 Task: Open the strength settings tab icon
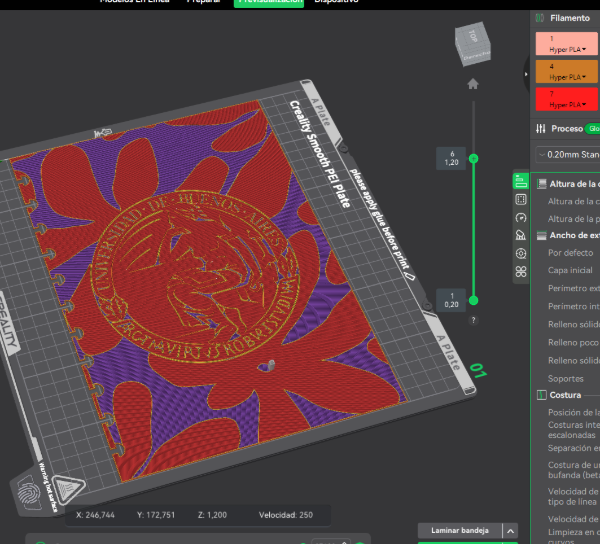point(521,199)
